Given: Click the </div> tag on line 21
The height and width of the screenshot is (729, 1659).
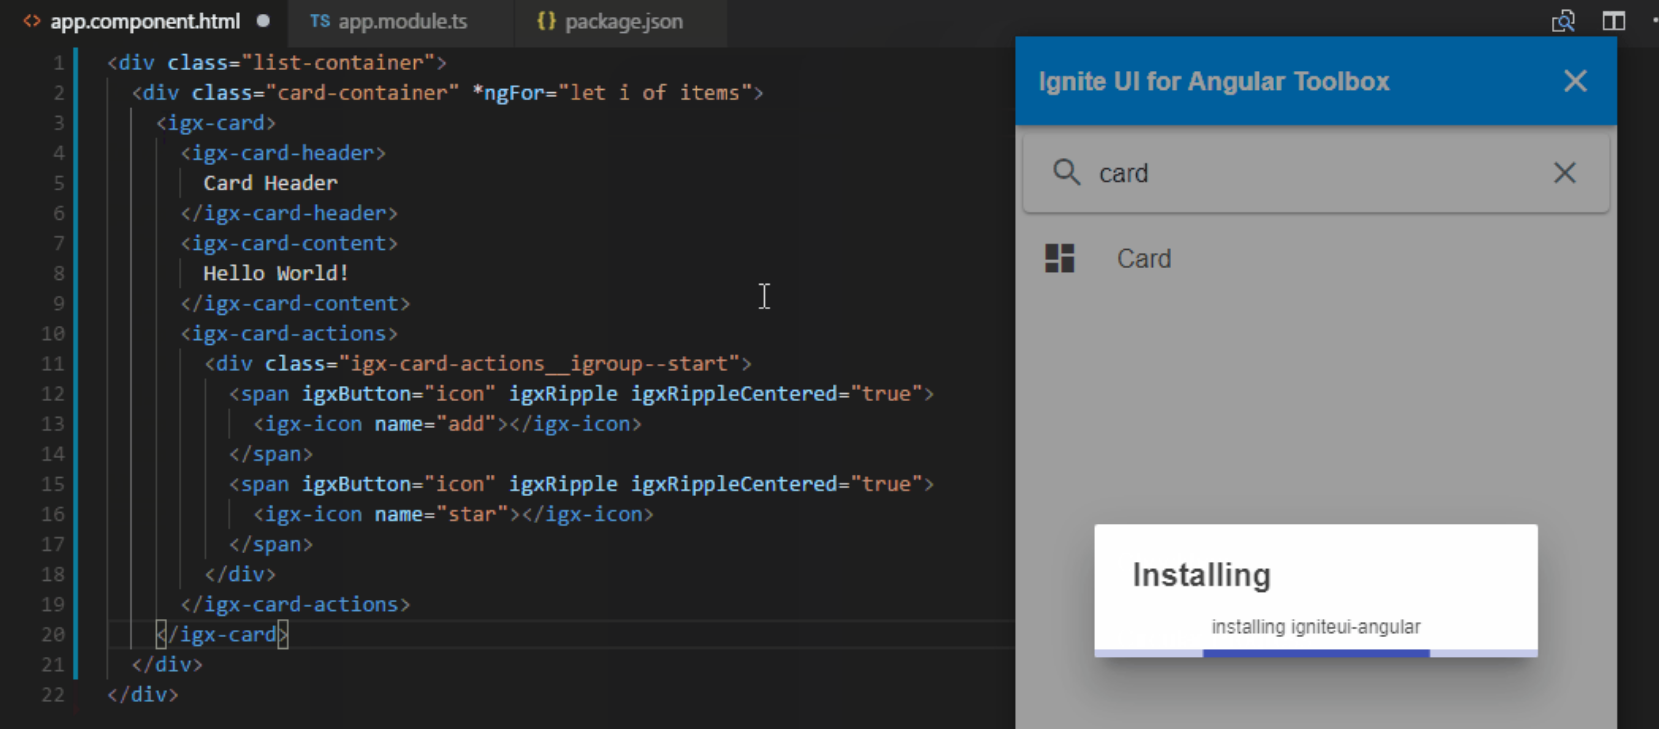Looking at the screenshot, I should point(167,664).
